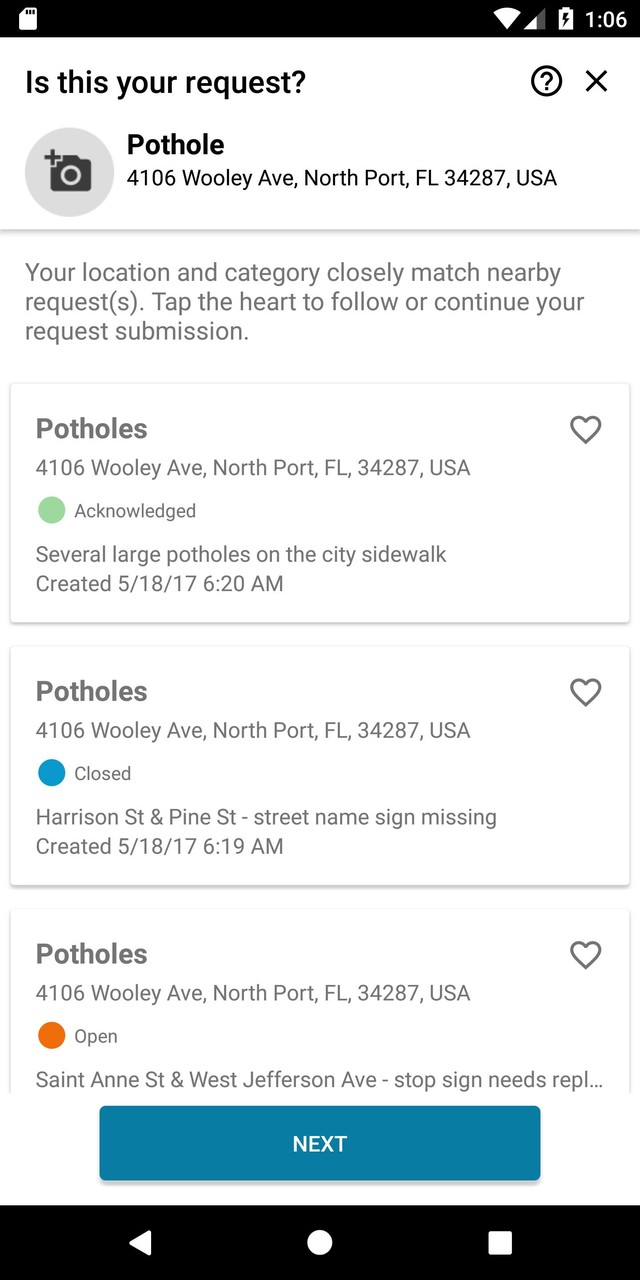
Task: Tap heart on the Open potholes request
Action: 585,955
